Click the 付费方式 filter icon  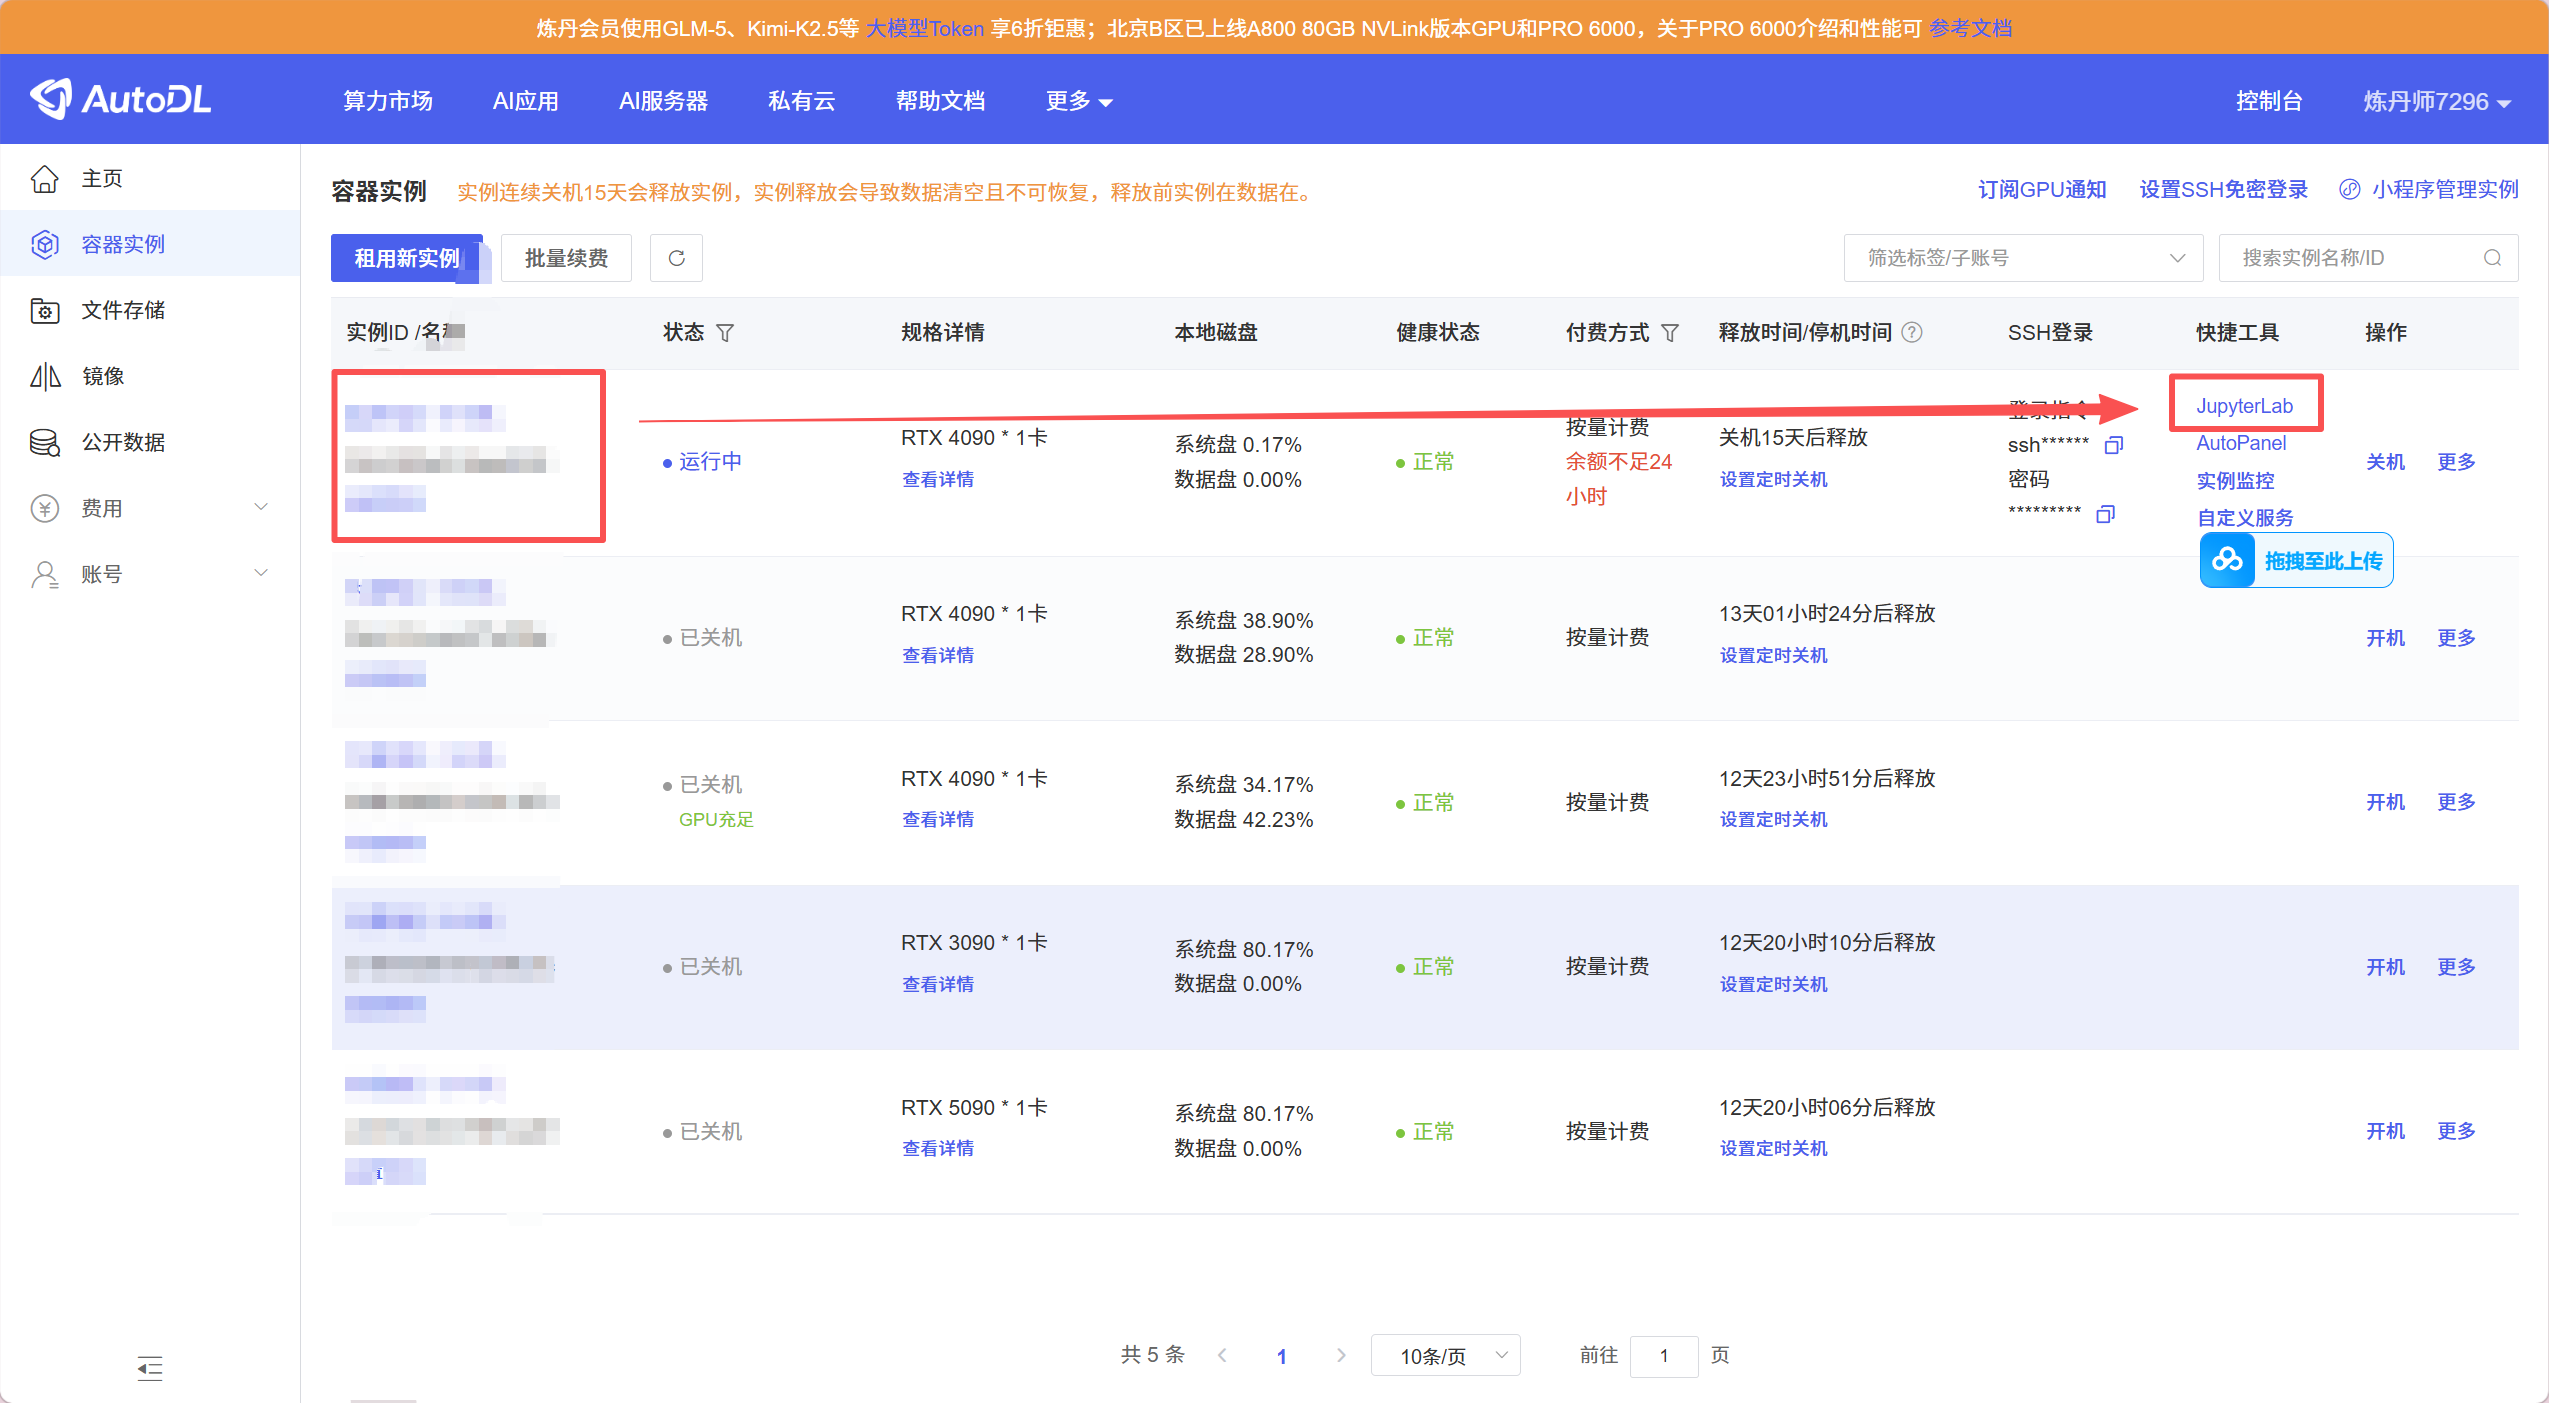[x=1669, y=333]
